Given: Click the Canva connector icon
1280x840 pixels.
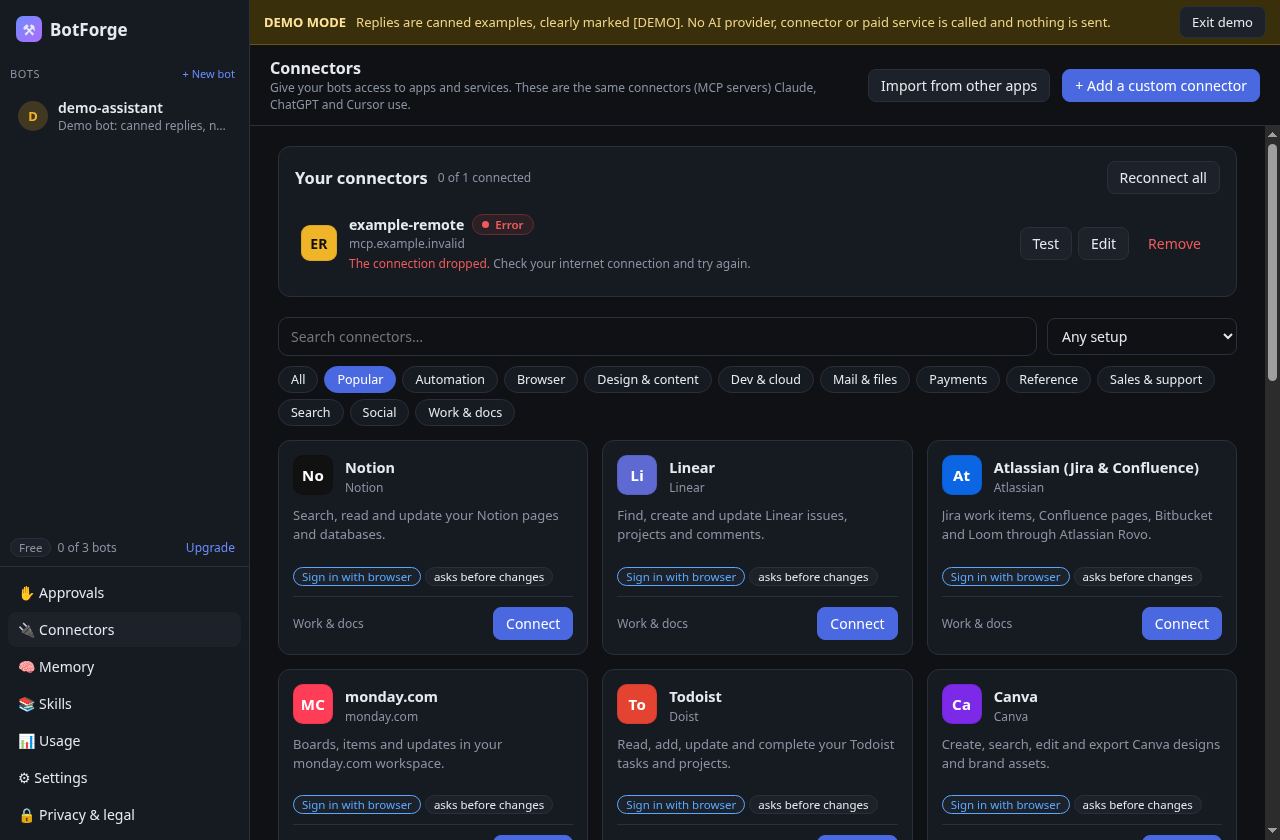Looking at the screenshot, I should [x=962, y=705].
